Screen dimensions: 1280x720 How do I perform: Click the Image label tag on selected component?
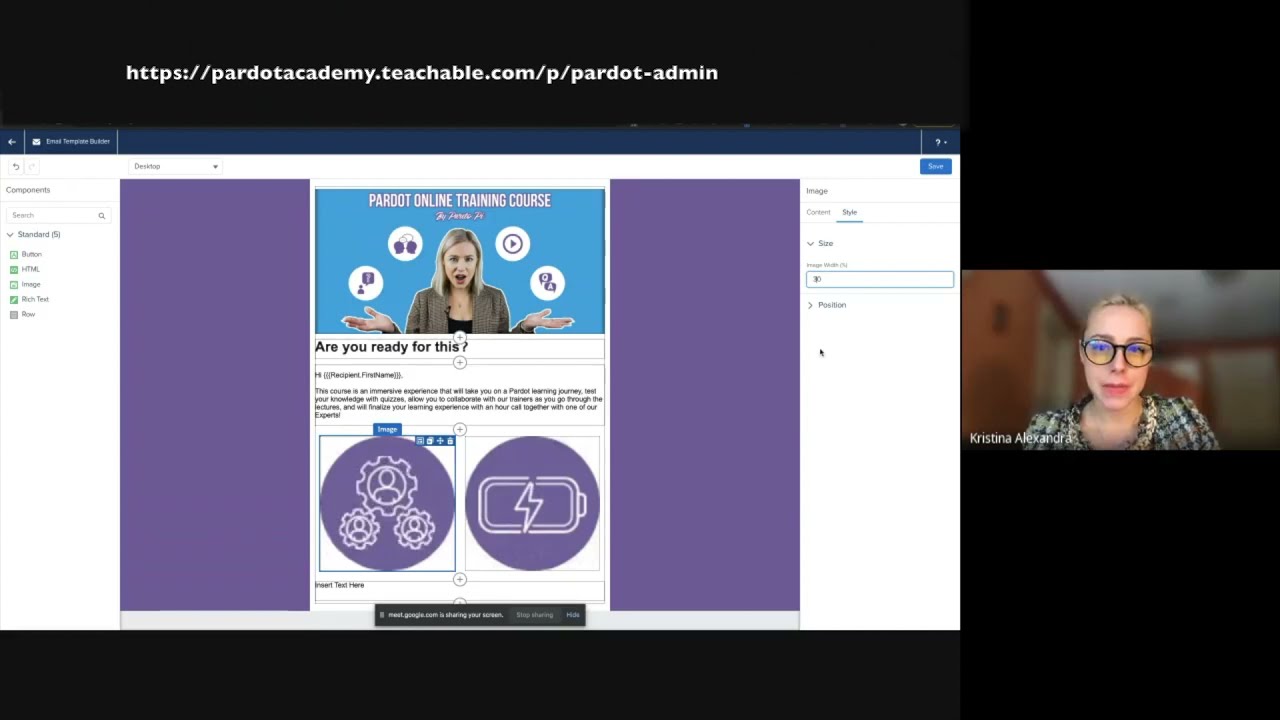click(x=387, y=430)
